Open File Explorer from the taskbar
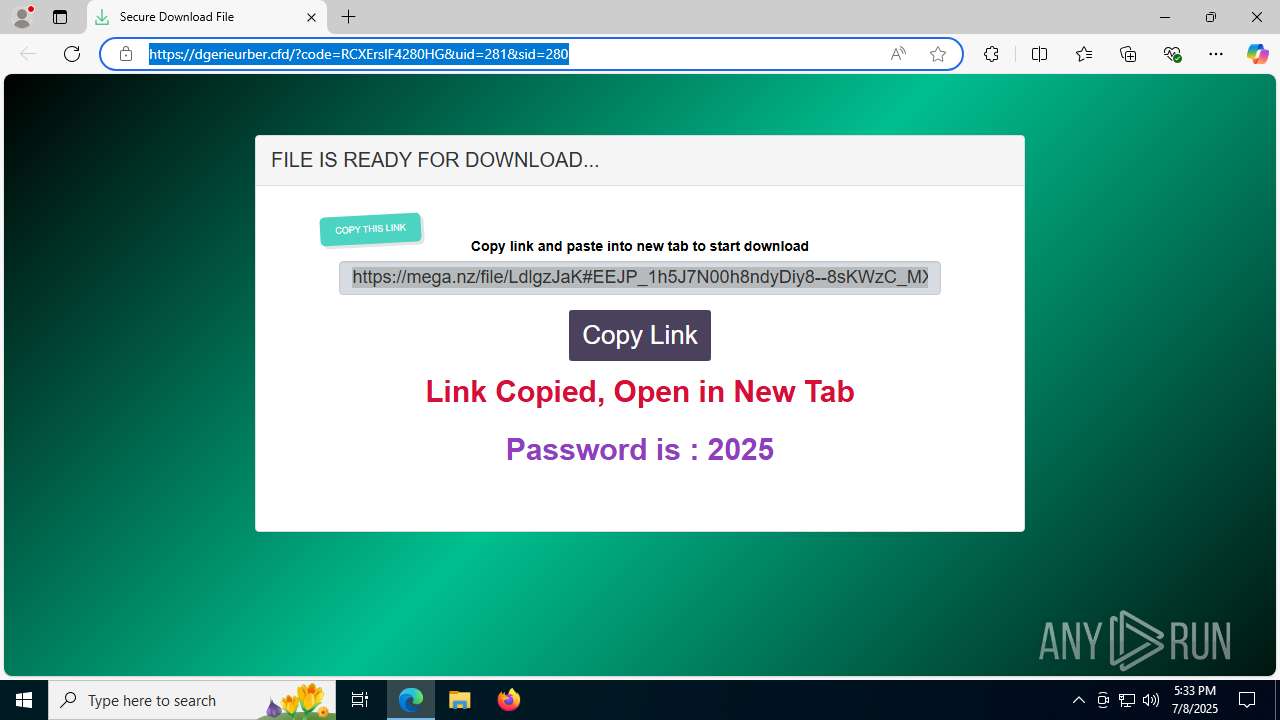Image resolution: width=1280 pixels, height=720 pixels. coord(460,700)
